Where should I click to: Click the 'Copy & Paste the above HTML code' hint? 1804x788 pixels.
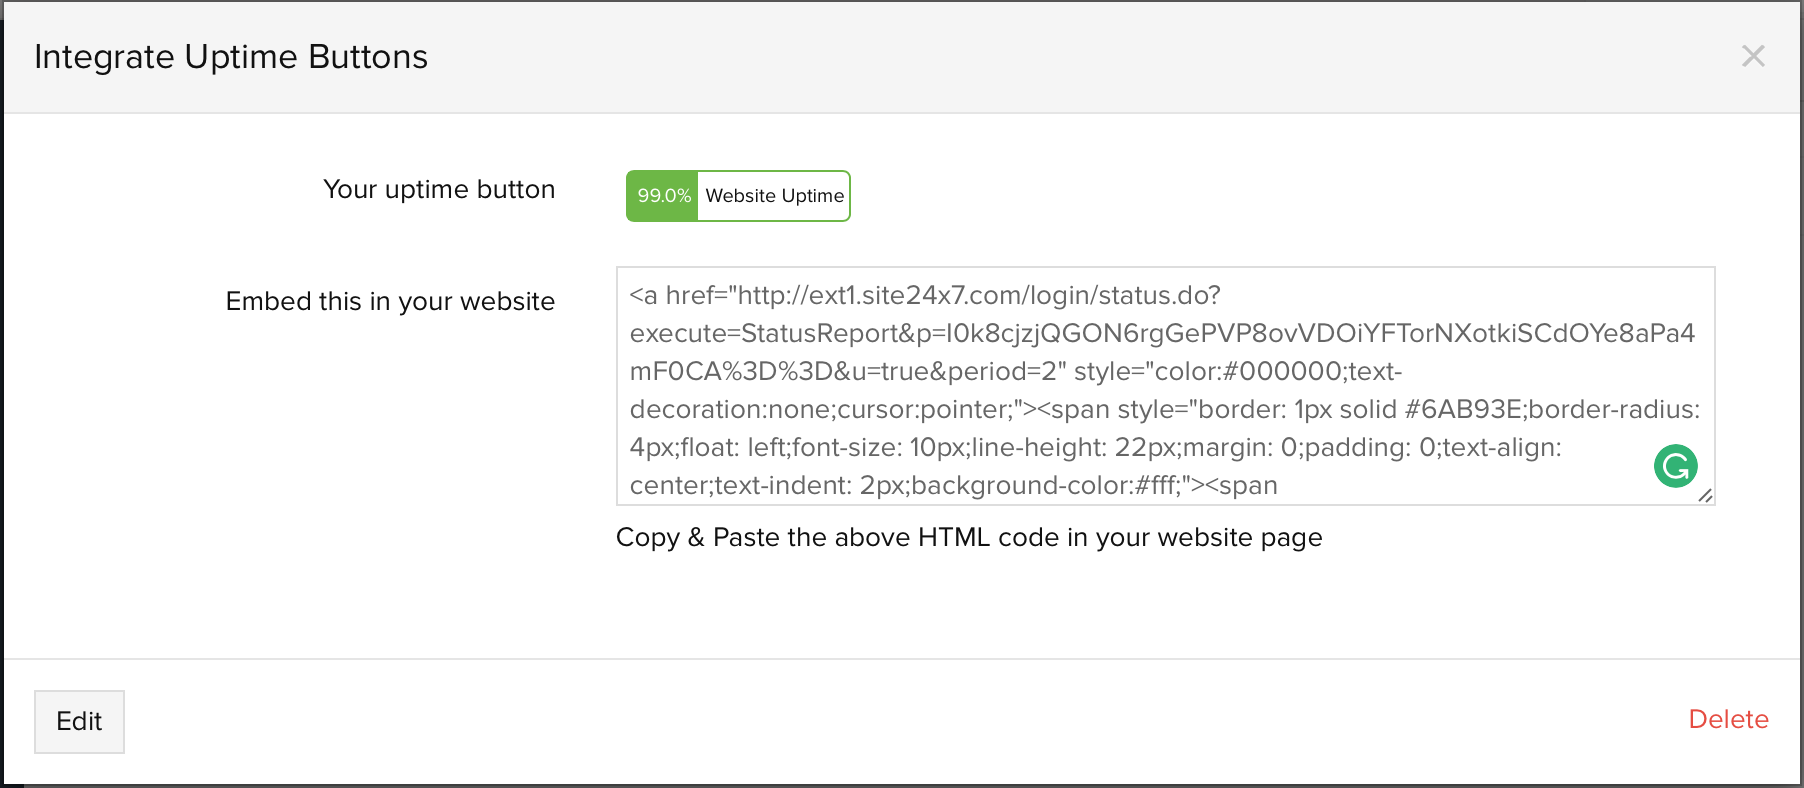click(968, 537)
